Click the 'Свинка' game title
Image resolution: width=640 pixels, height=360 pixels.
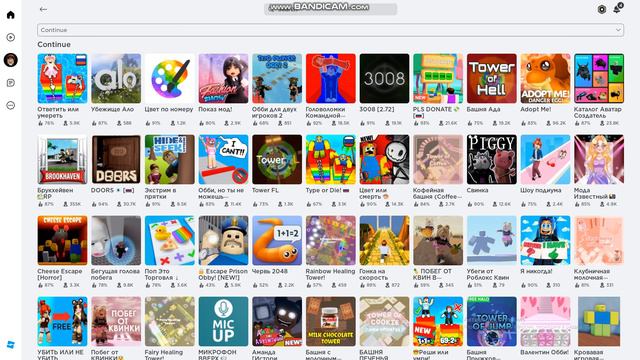coord(477,190)
